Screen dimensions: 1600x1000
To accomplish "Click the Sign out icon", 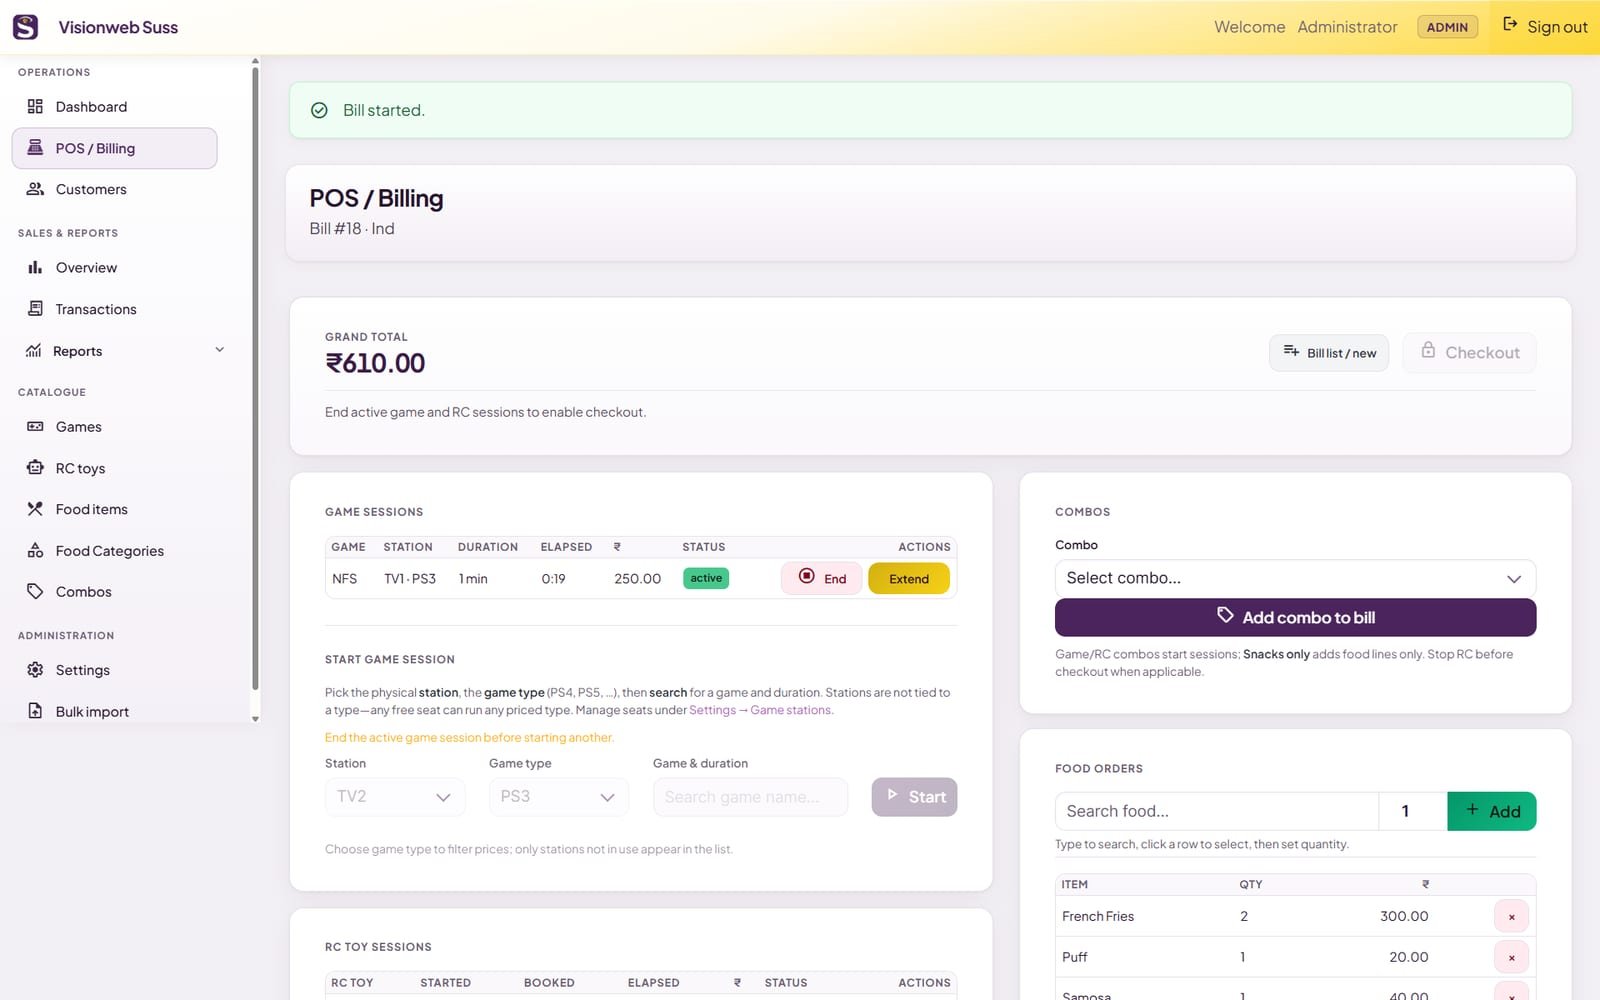I will [x=1510, y=25].
